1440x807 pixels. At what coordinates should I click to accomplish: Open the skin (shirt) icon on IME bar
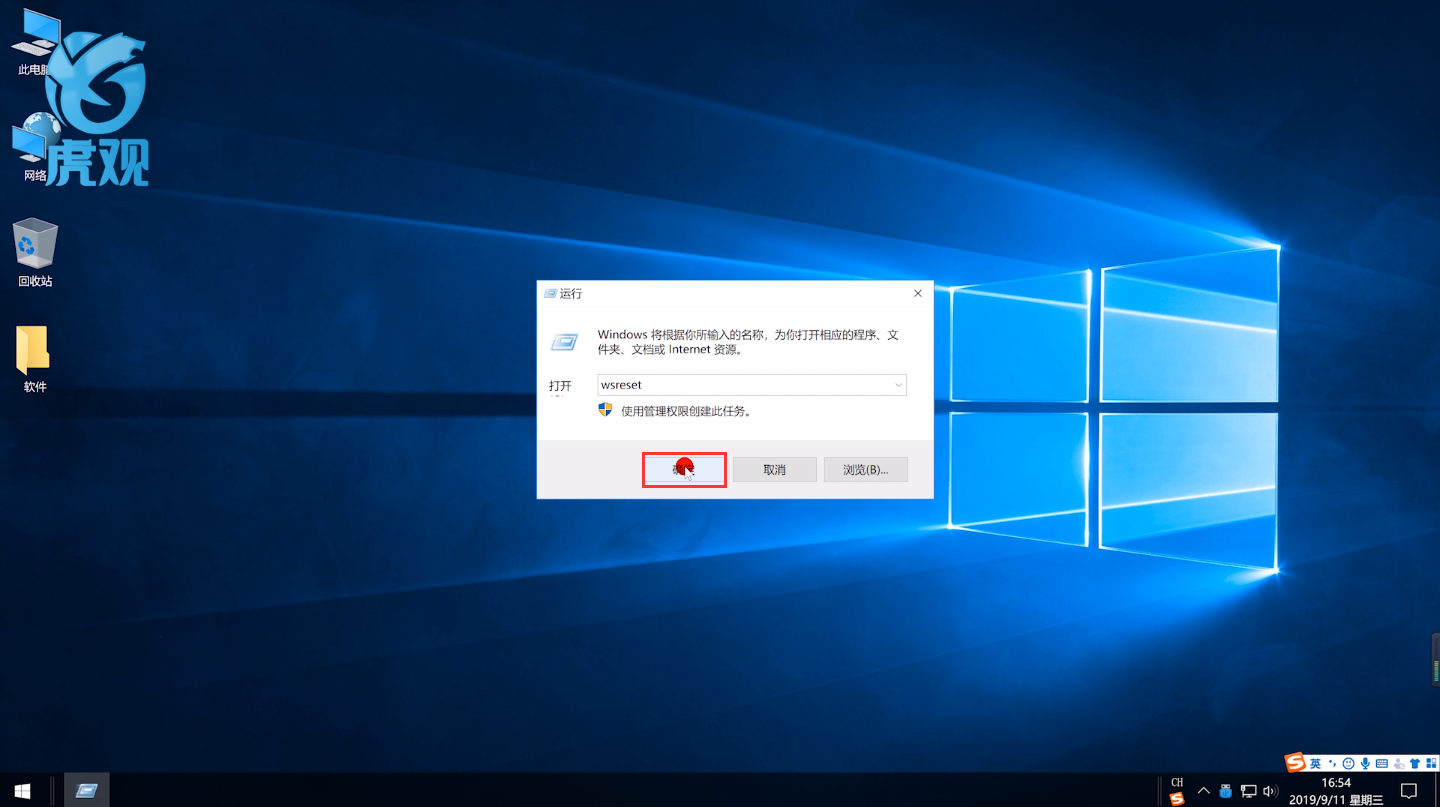coord(1415,764)
